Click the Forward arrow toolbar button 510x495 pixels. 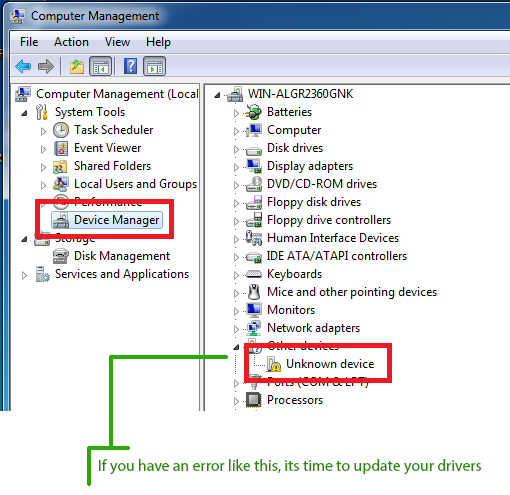tap(46, 66)
